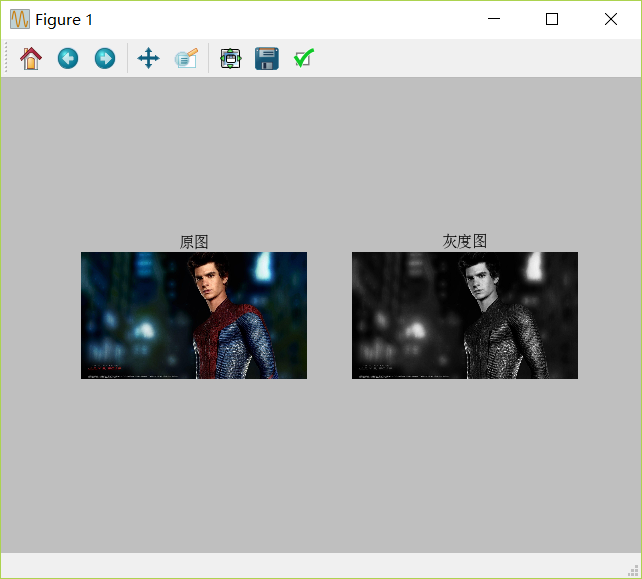
Task: Maximize the Figure 1 window
Action: [x=552, y=19]
